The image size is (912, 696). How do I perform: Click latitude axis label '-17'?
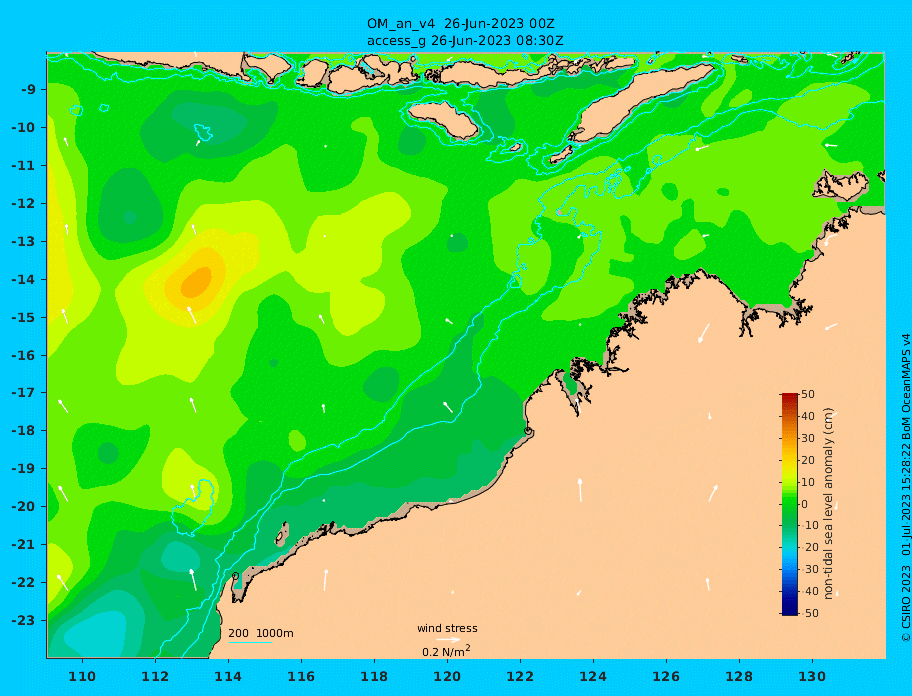pyautogui.click(x=24, y=393)
